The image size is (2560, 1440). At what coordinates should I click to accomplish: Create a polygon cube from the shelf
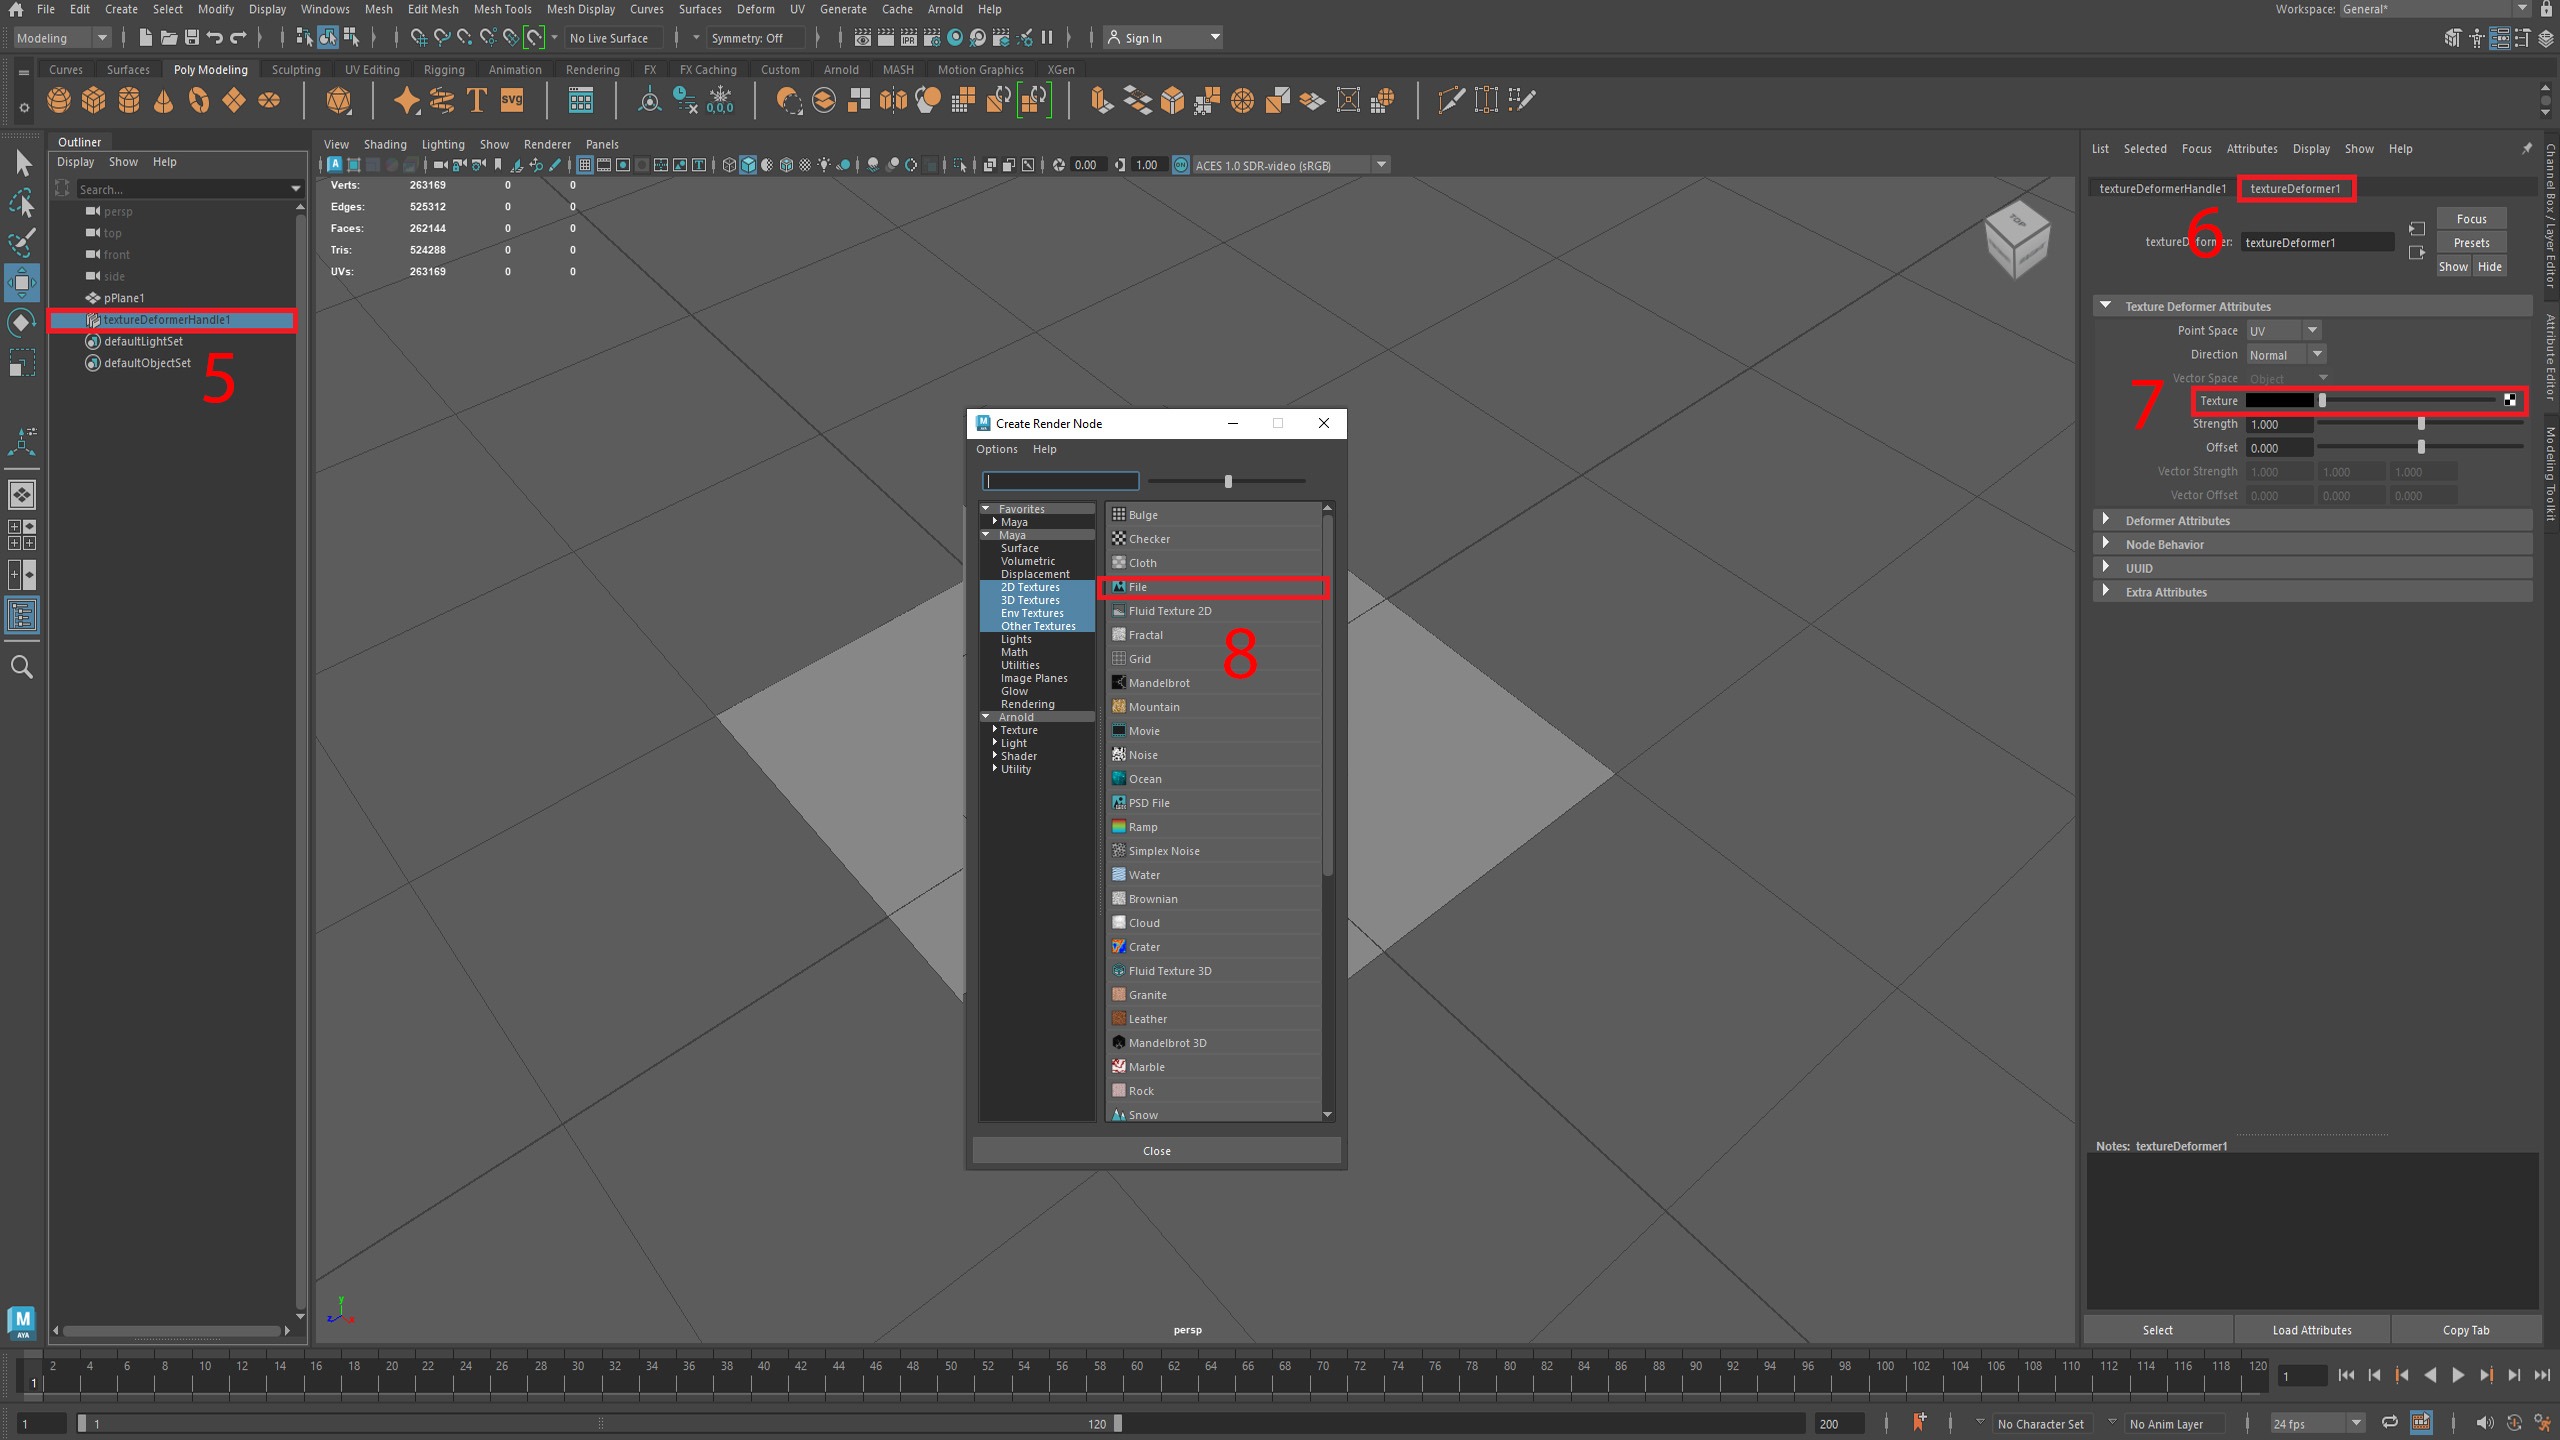[x=94, y=100]
